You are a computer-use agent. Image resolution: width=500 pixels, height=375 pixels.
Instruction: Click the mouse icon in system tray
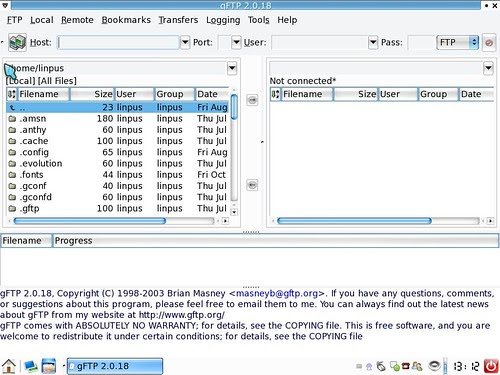point(381,366)
